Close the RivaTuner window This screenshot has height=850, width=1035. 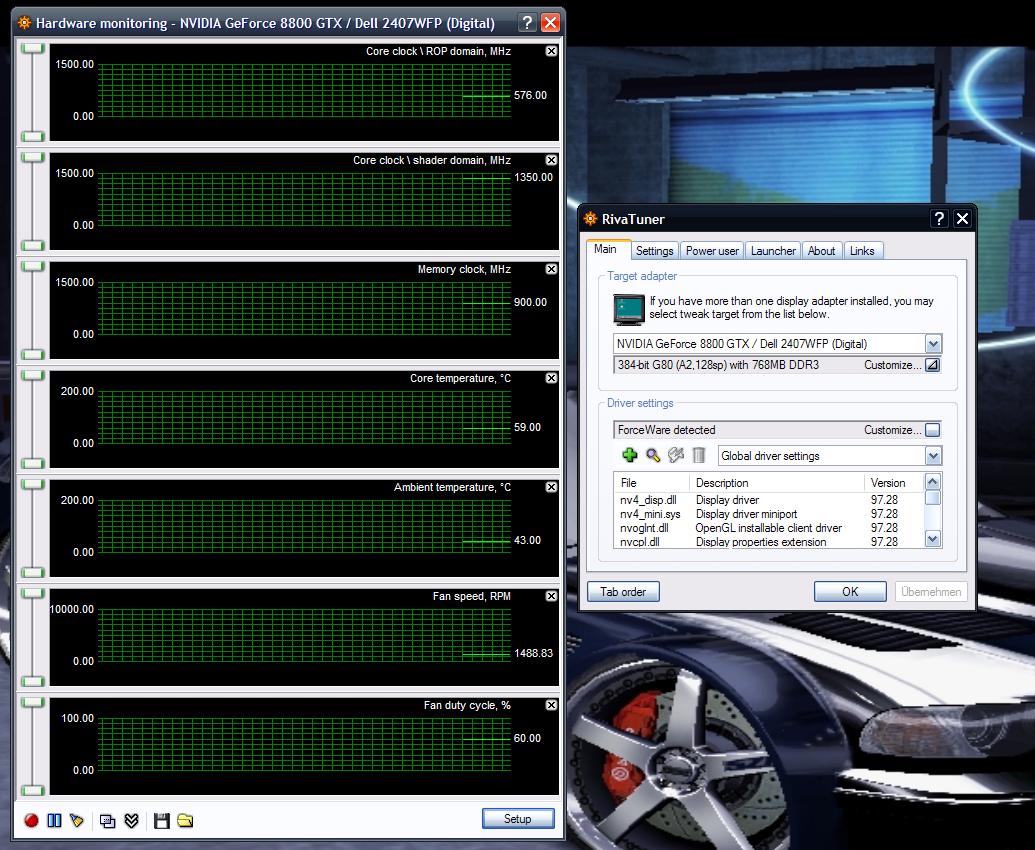(x=962, y=218)
